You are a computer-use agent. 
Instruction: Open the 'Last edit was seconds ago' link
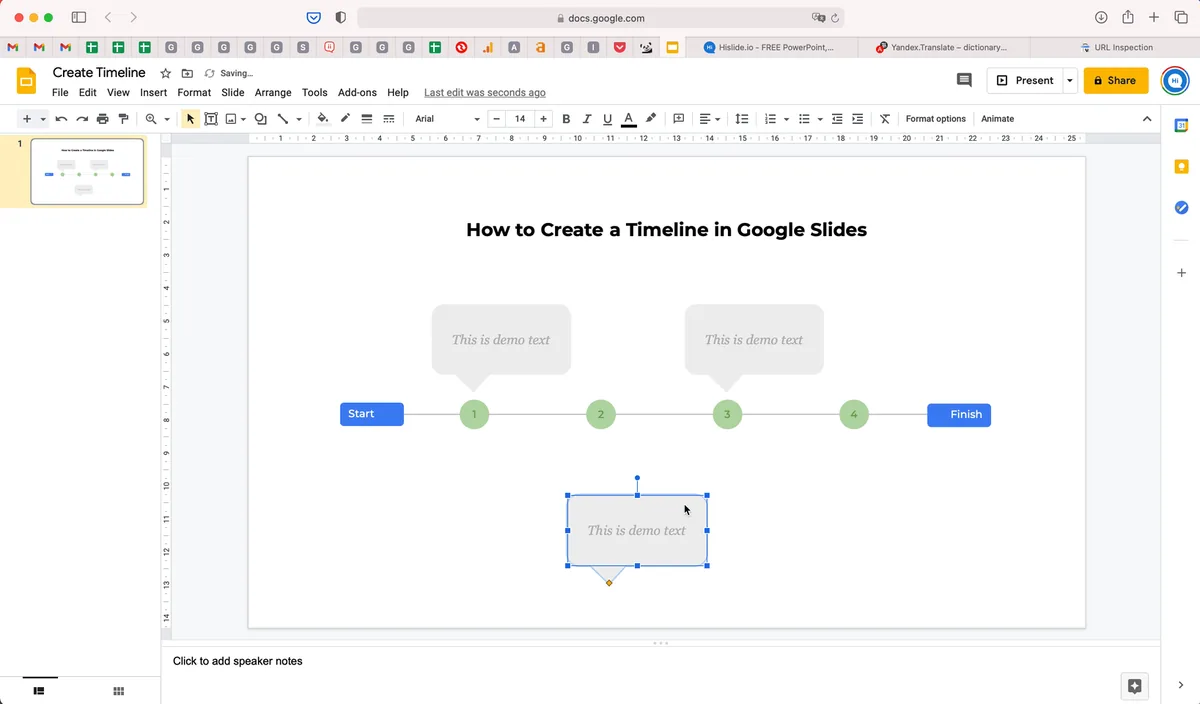(x=485, y=93)
